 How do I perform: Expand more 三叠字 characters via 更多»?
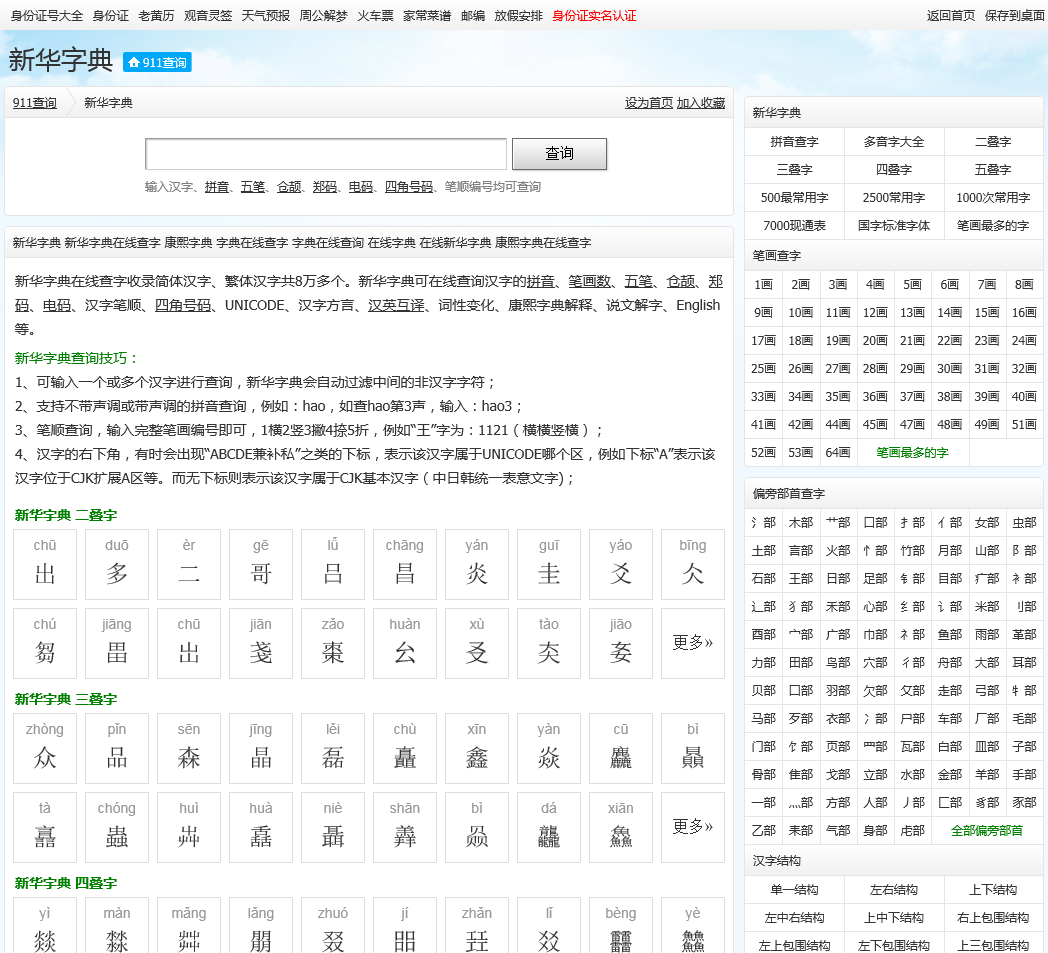[x=692, y=827]
